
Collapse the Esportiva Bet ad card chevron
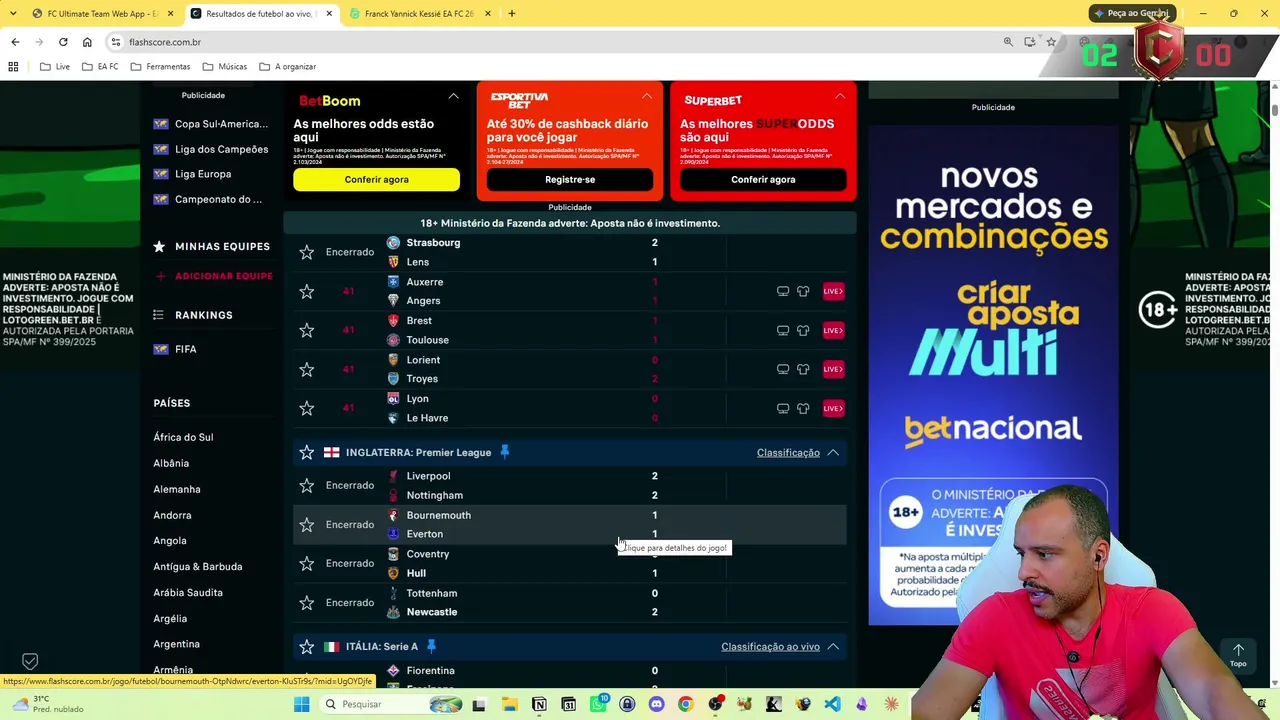tap(647, 96)
